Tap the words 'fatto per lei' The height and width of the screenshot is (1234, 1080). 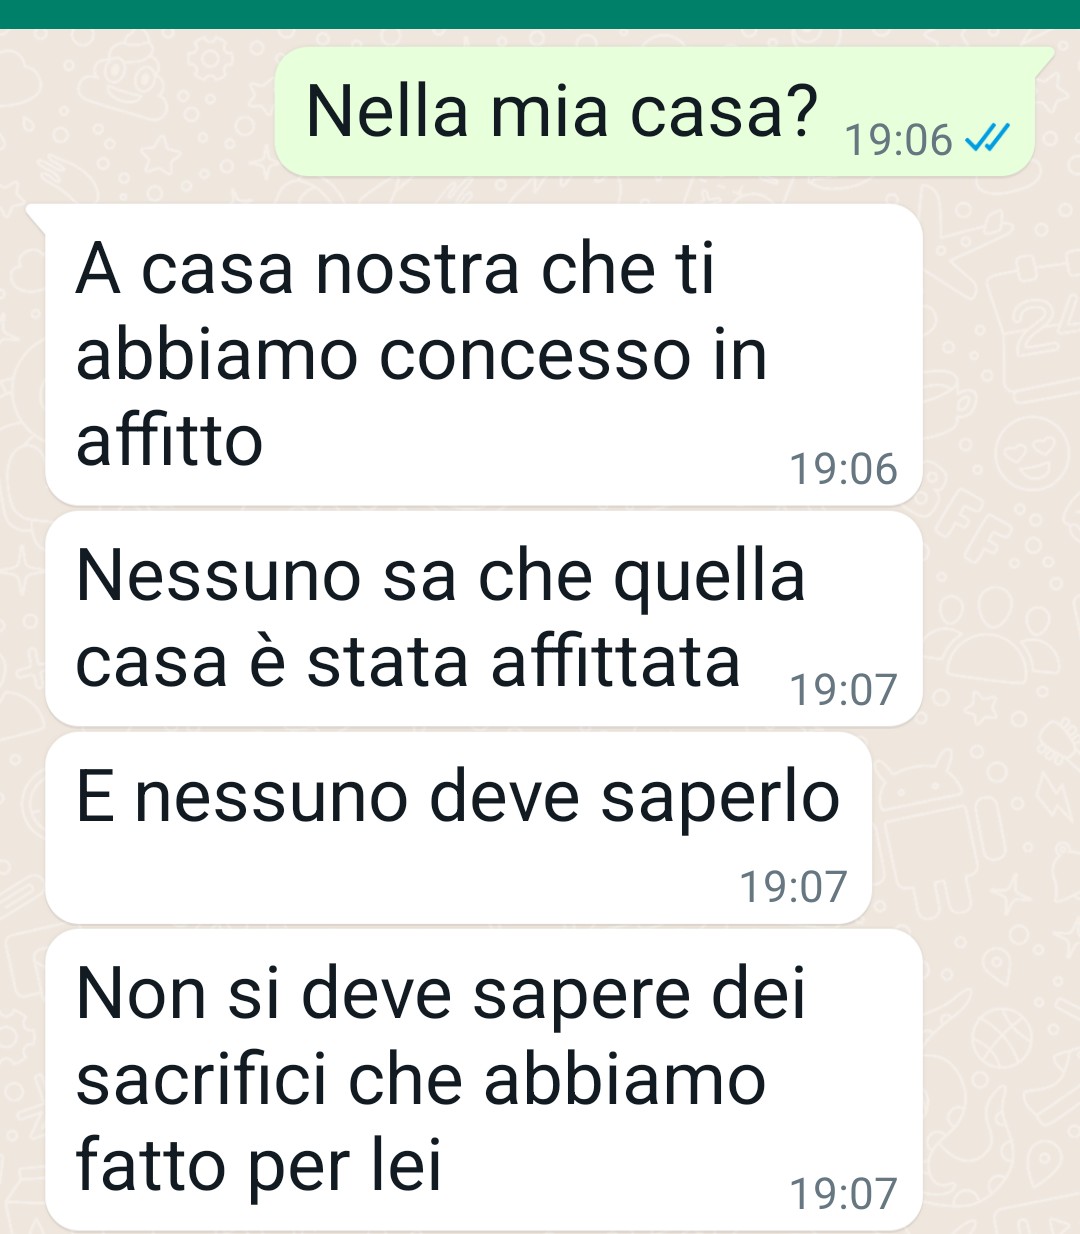259,1166
